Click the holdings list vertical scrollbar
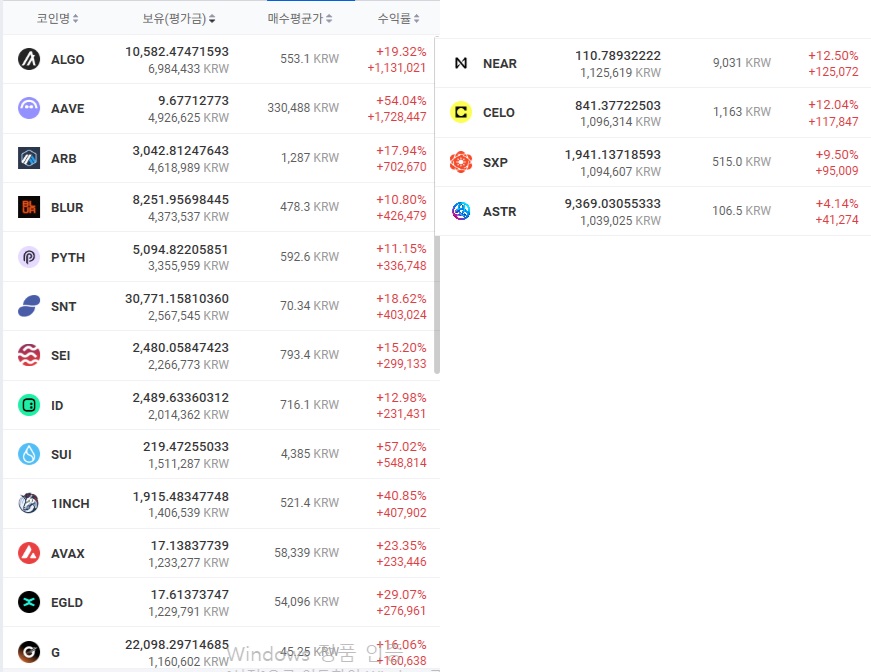 click(x=437, y=304)
